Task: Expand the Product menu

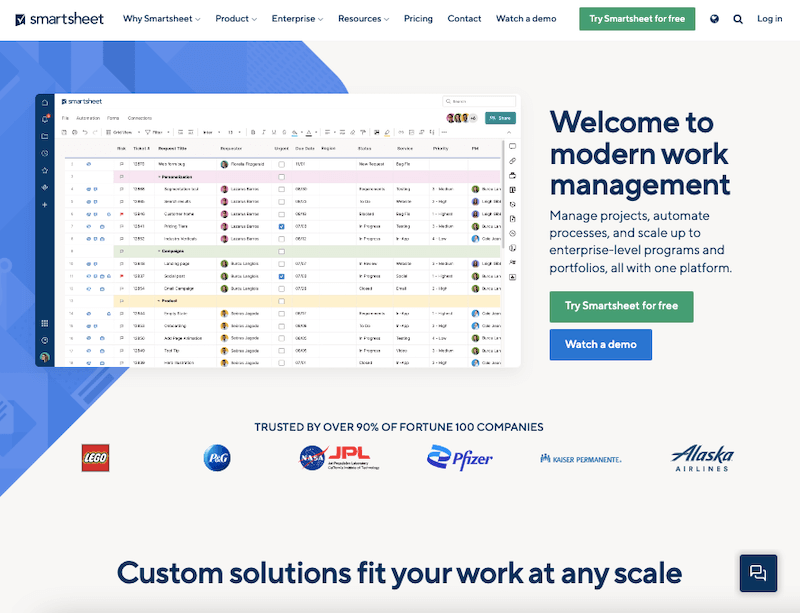Action: [236, 19]
